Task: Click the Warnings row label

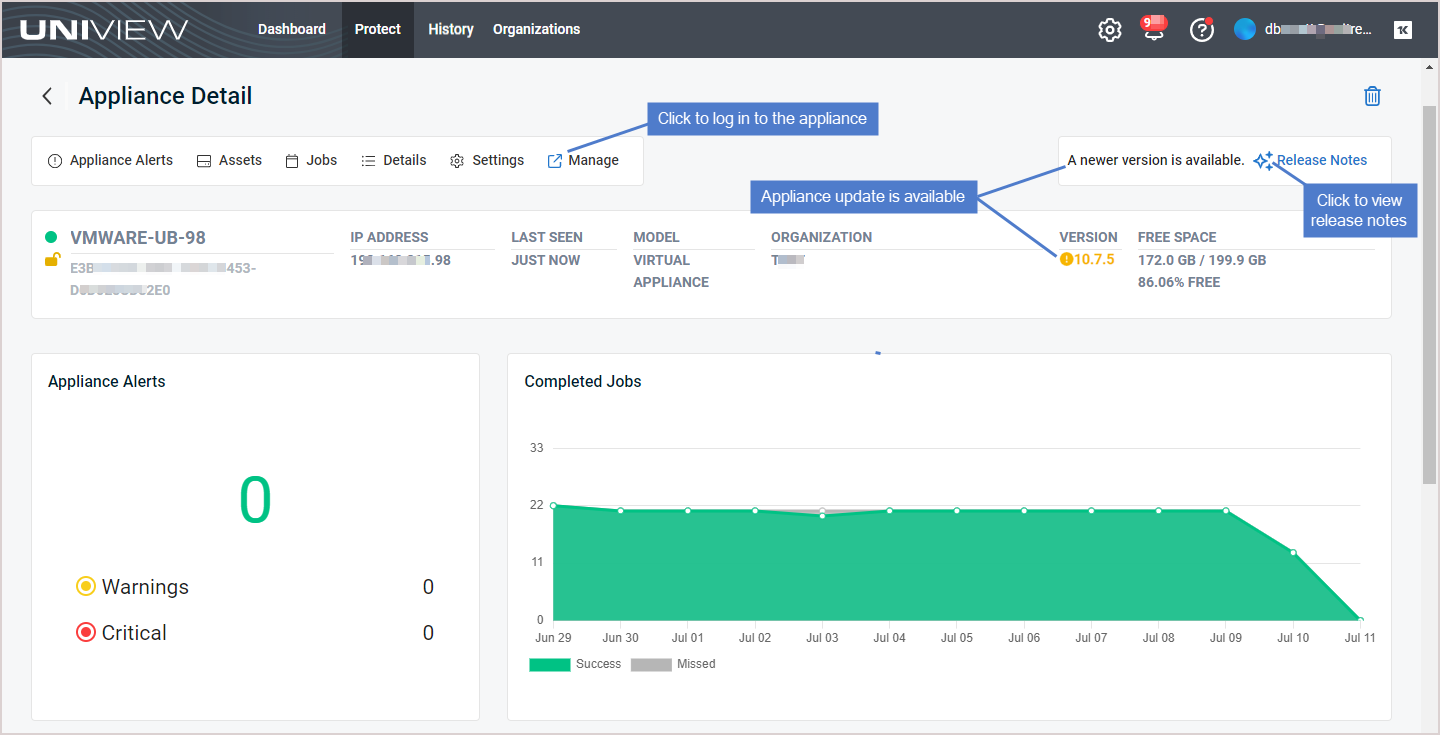Action: [x=145, y=587]
